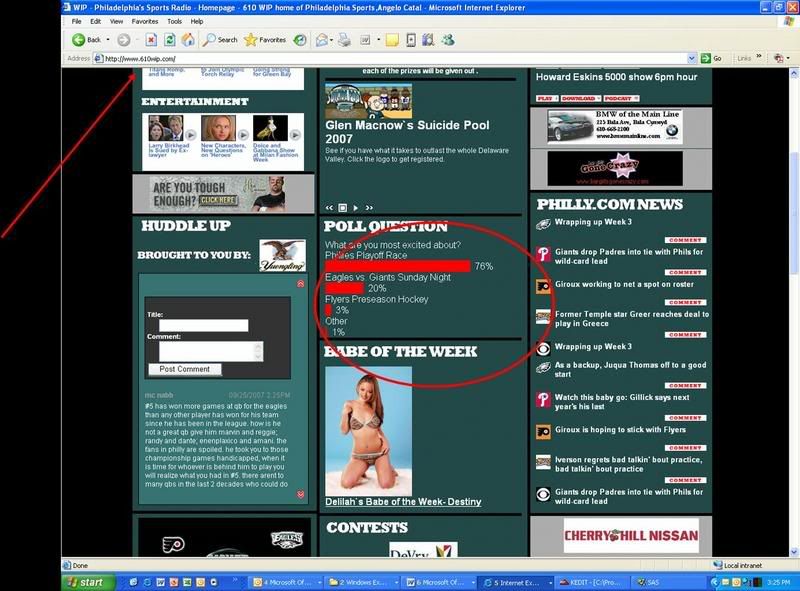Print the page with the printer icon
Viewport: 800px width, 591px height.
point(345,40)
